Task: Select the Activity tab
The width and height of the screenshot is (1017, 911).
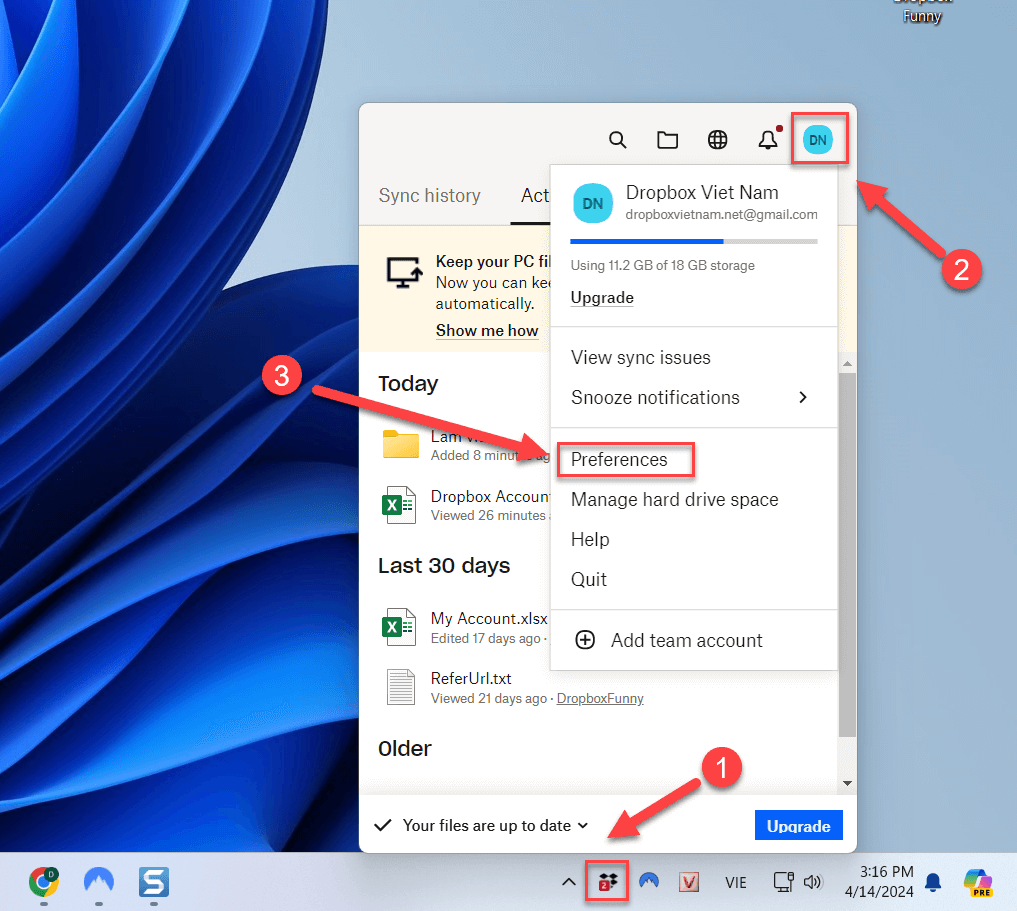Action: 535,195
